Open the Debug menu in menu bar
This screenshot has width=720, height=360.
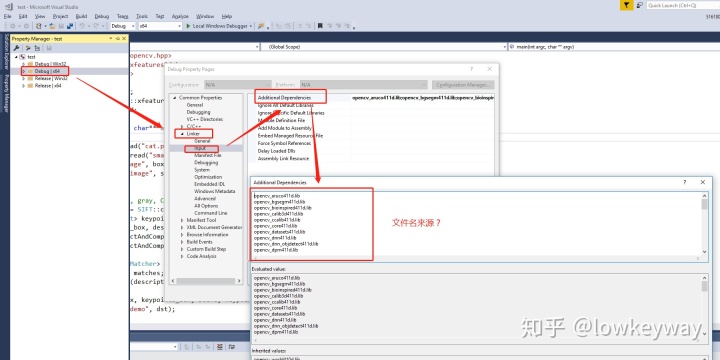click(101, 16)
